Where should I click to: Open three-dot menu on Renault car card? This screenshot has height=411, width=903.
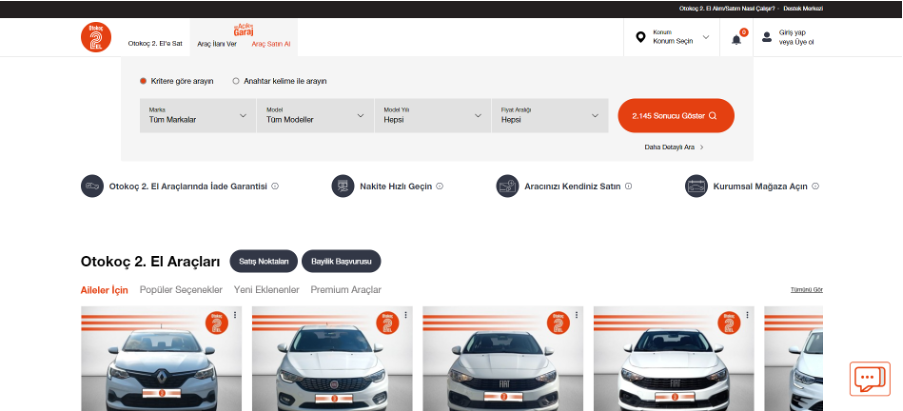[x=236, y=315]
